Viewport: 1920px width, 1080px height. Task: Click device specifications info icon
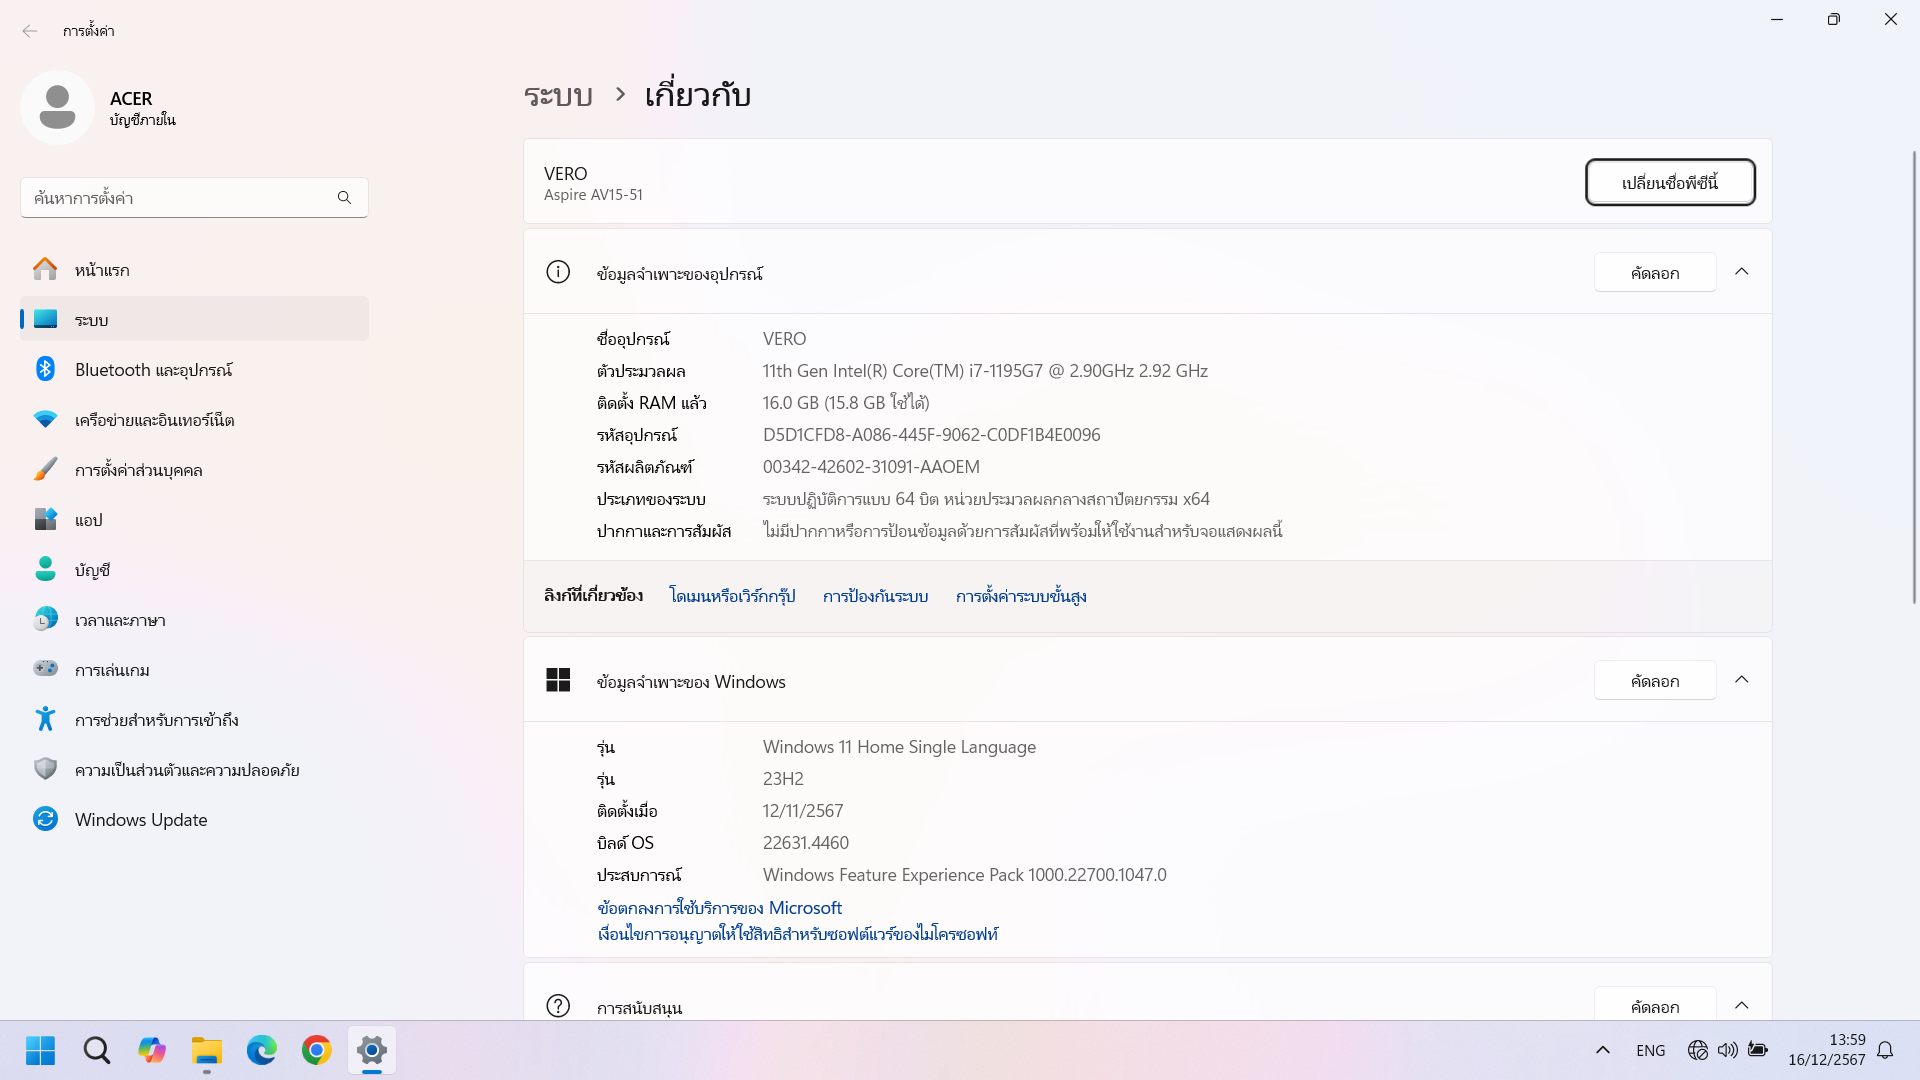click(x=558, y=272)
